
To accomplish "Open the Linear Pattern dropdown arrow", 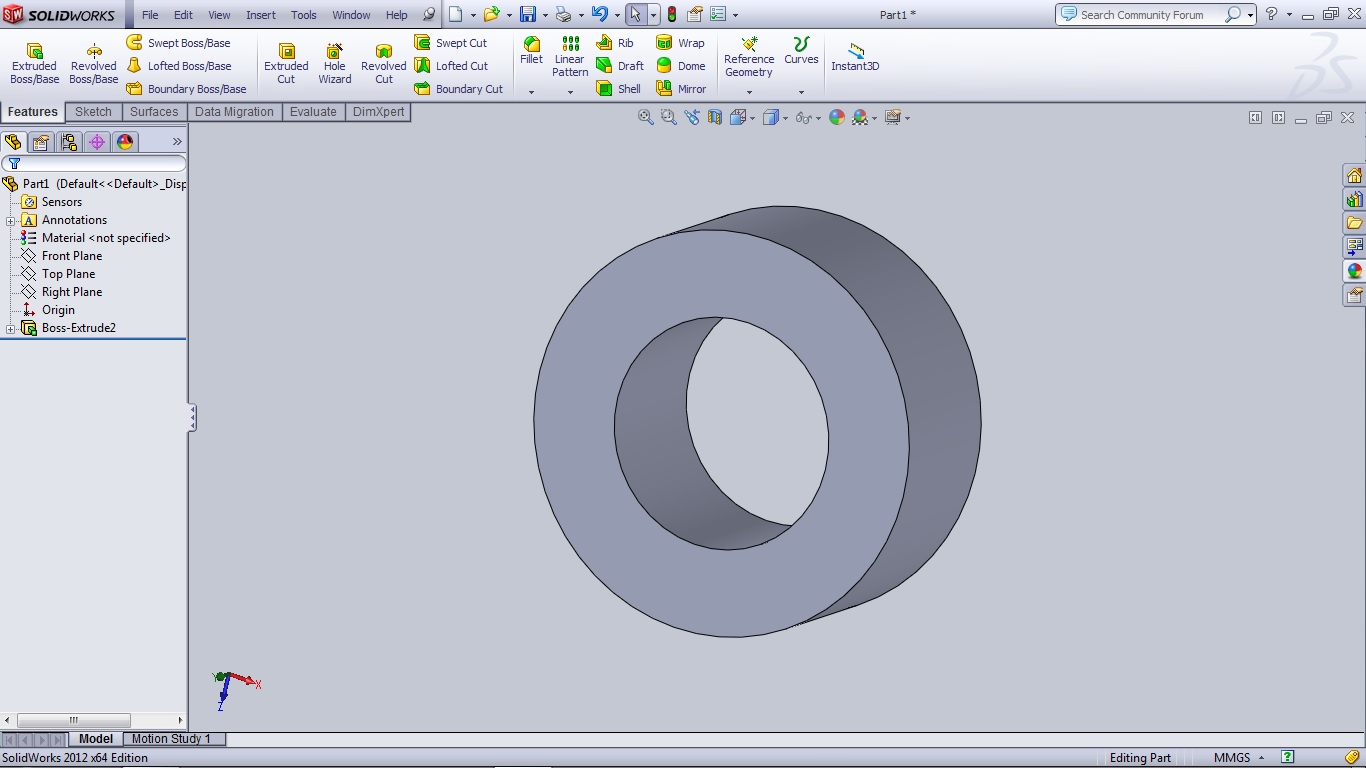I will click(x=570, y=92).
